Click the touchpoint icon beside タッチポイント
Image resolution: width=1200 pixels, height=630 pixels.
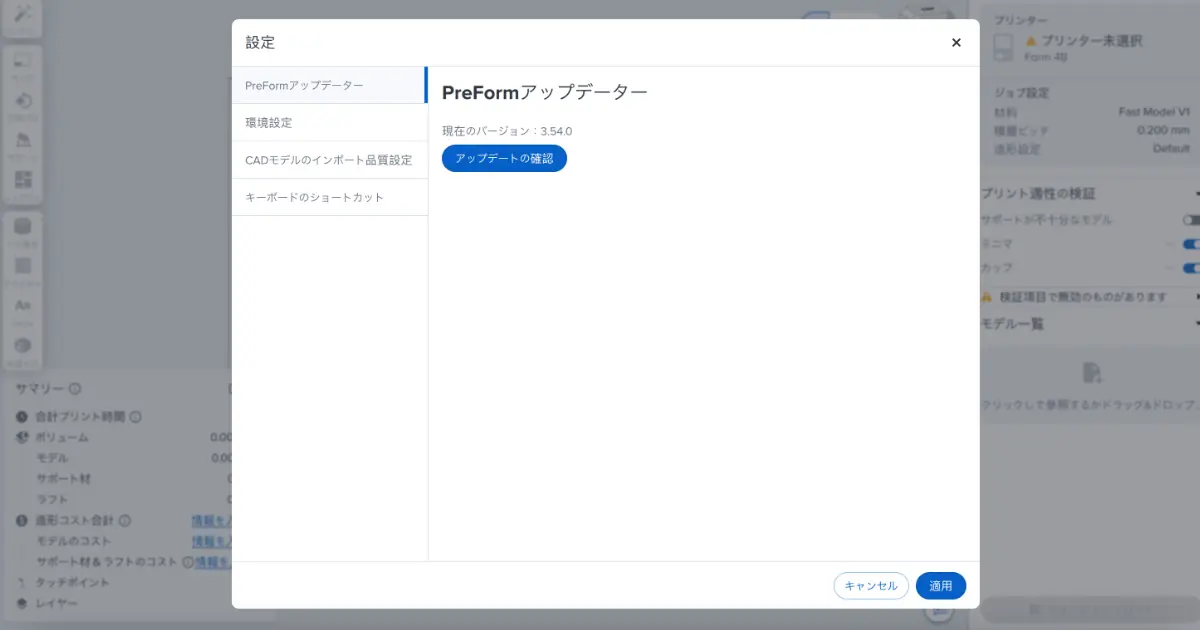coord(22,582)
